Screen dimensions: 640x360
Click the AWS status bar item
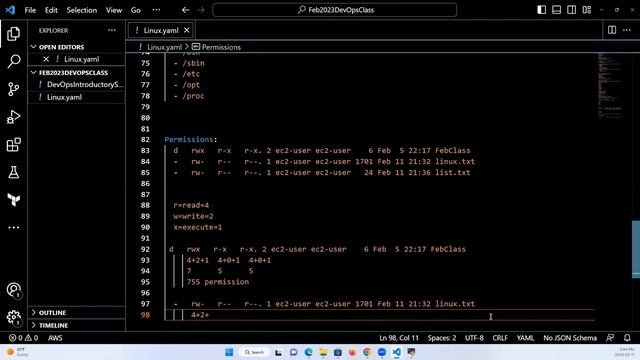55,338
